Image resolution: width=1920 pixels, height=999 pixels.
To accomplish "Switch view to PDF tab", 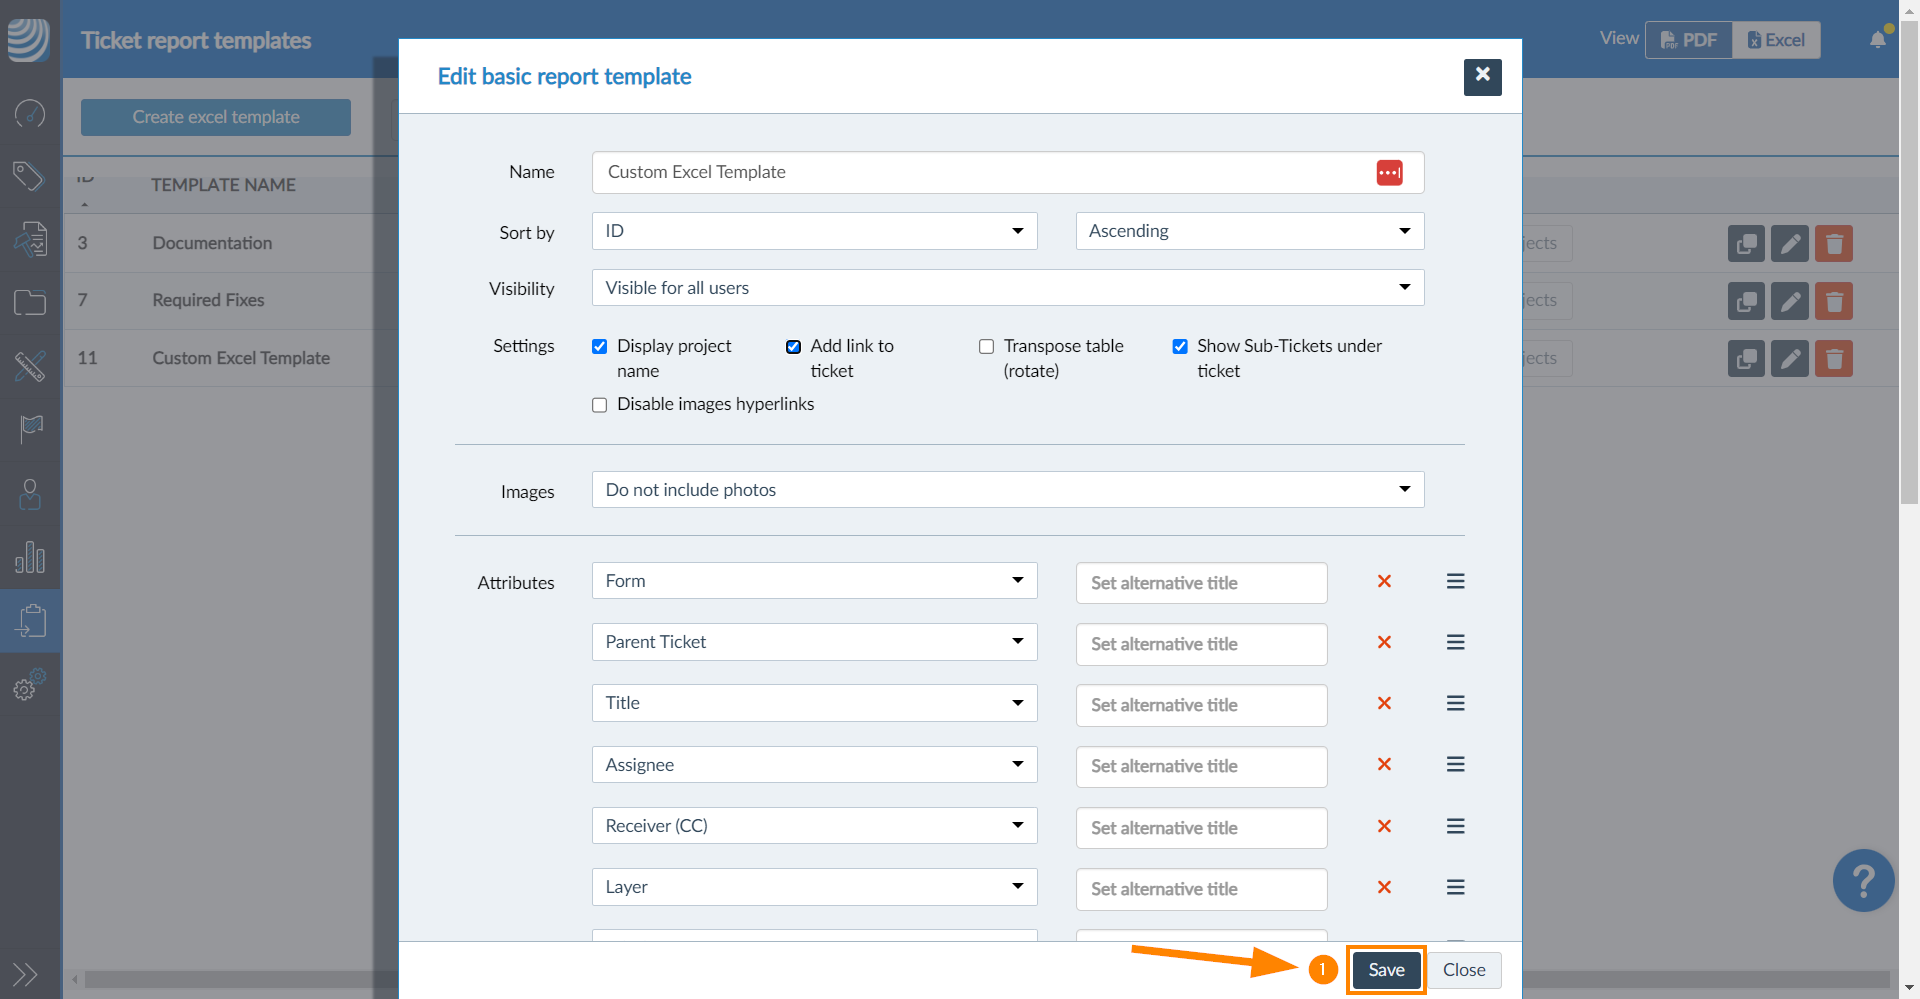I will point(1689,40).
